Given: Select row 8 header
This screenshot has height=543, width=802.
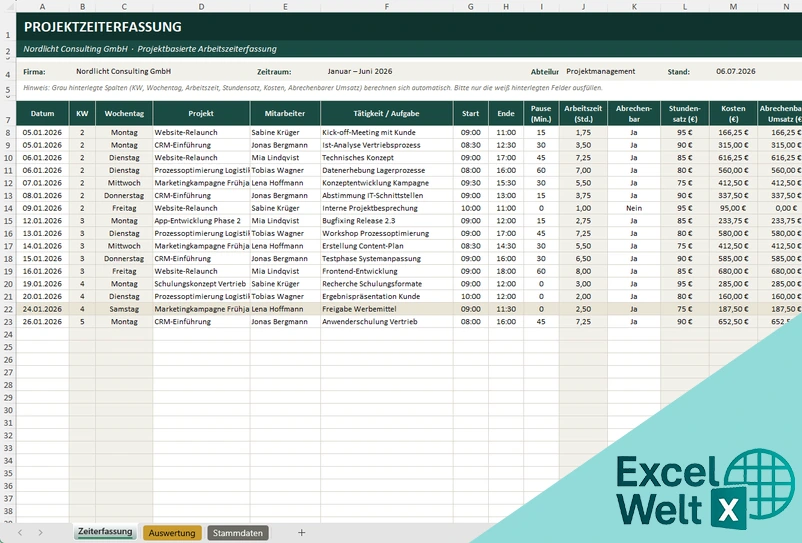Looking at the screenshot, I should (x=8, y=132).
